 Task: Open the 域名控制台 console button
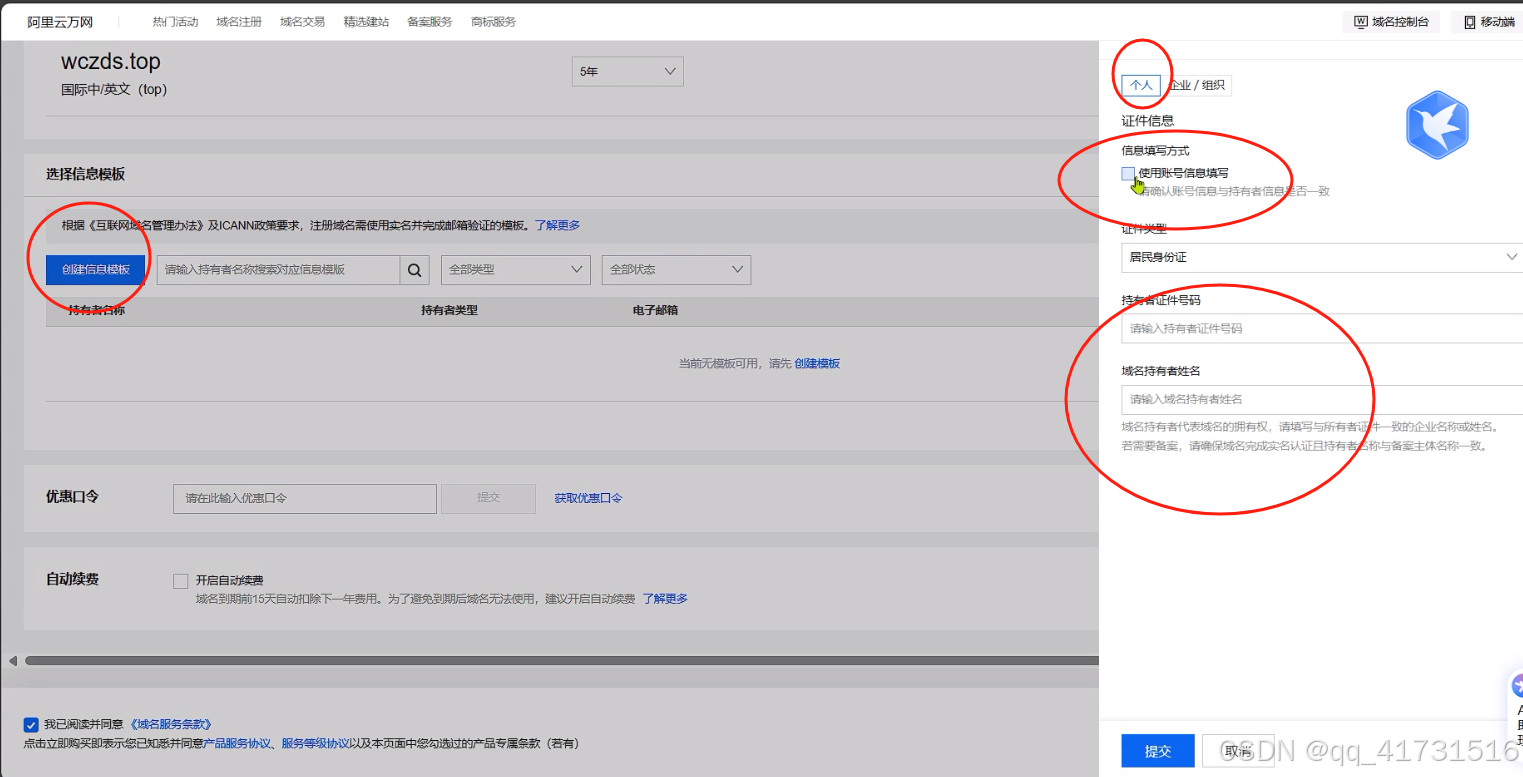(x=1391, y=21)
